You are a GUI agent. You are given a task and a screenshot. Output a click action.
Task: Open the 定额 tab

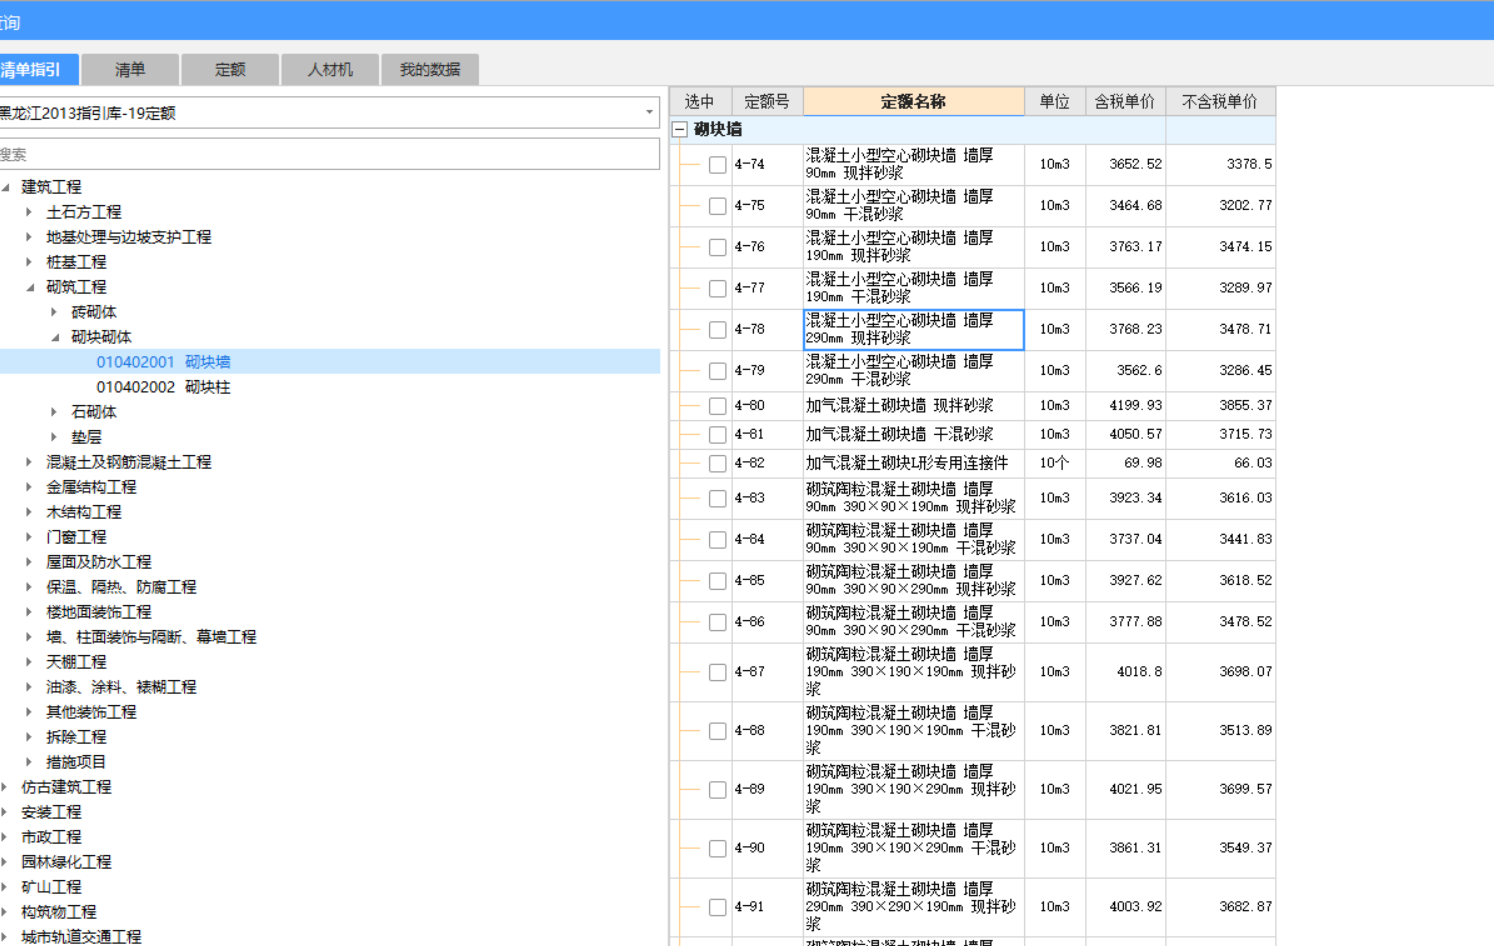(230, 69)
